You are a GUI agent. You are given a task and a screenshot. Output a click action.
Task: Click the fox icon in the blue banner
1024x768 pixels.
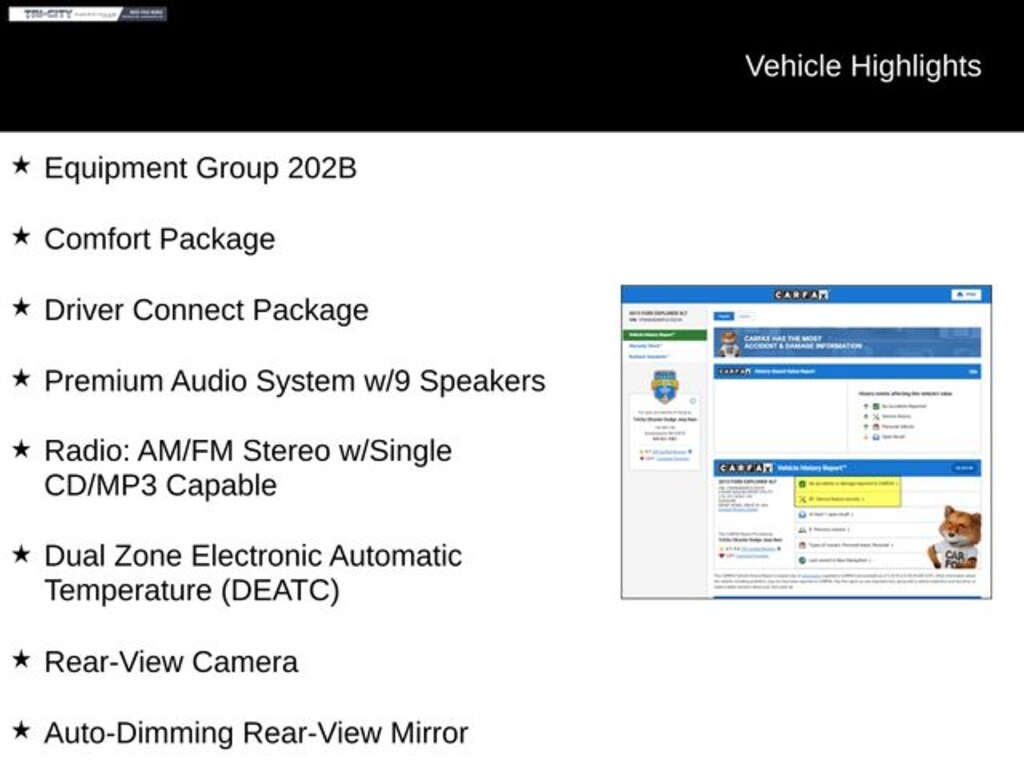(729, 343)
